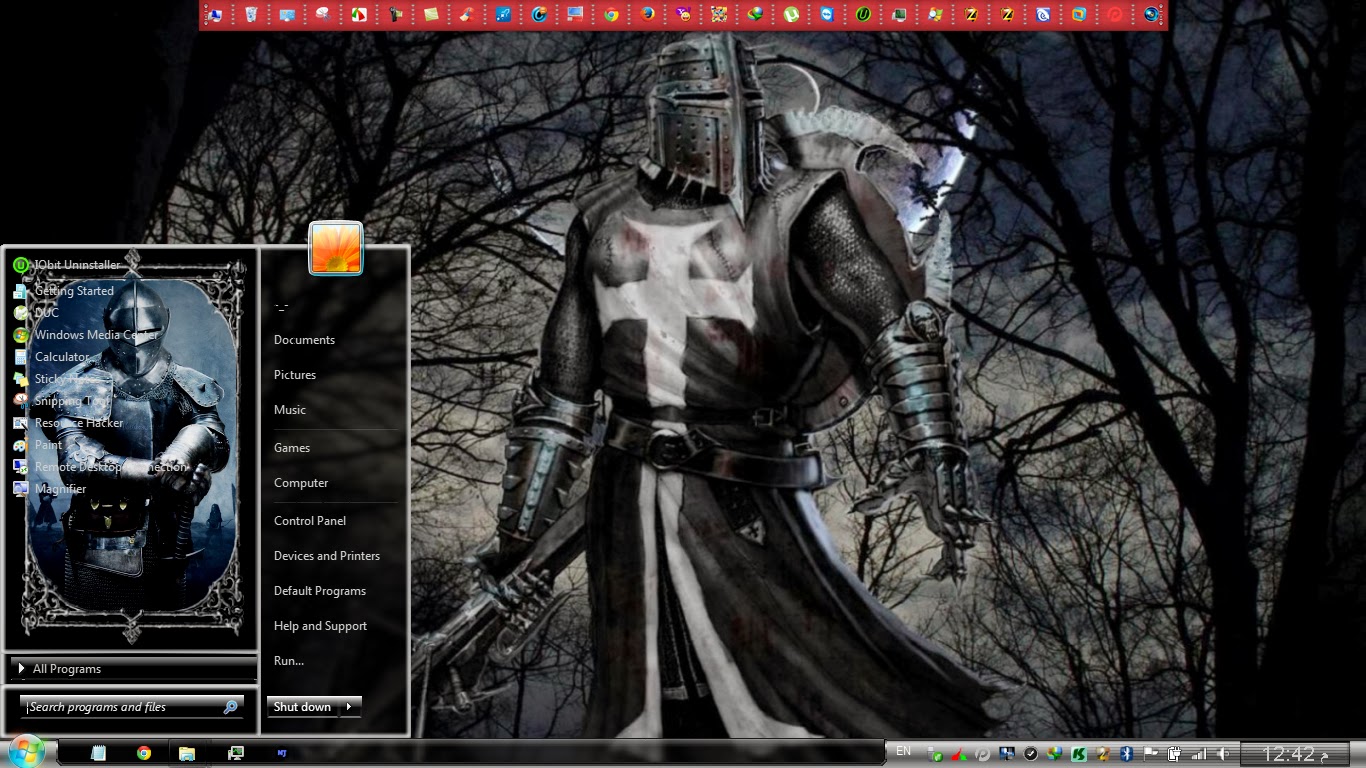The height and width of the screenshot is (768, 1366).
Task: Click the Windows Start orb
Action: pos(25,752)
